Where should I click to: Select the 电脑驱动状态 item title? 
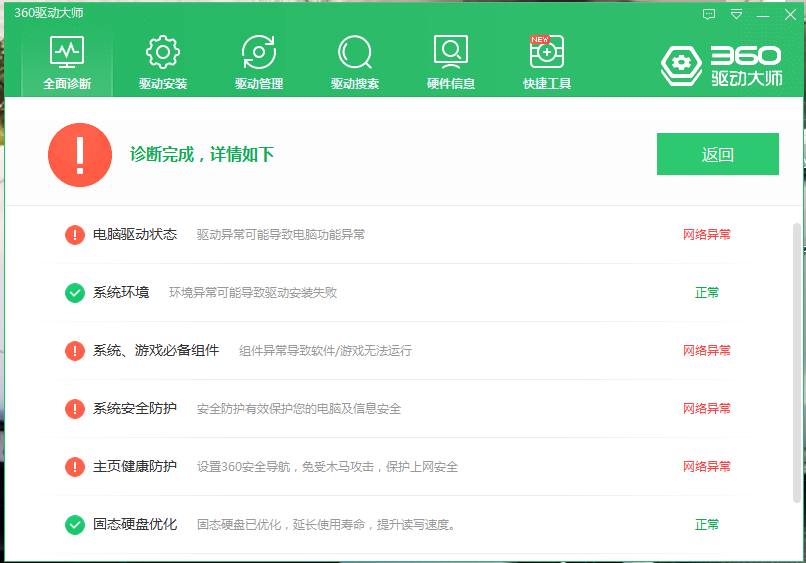135,234
